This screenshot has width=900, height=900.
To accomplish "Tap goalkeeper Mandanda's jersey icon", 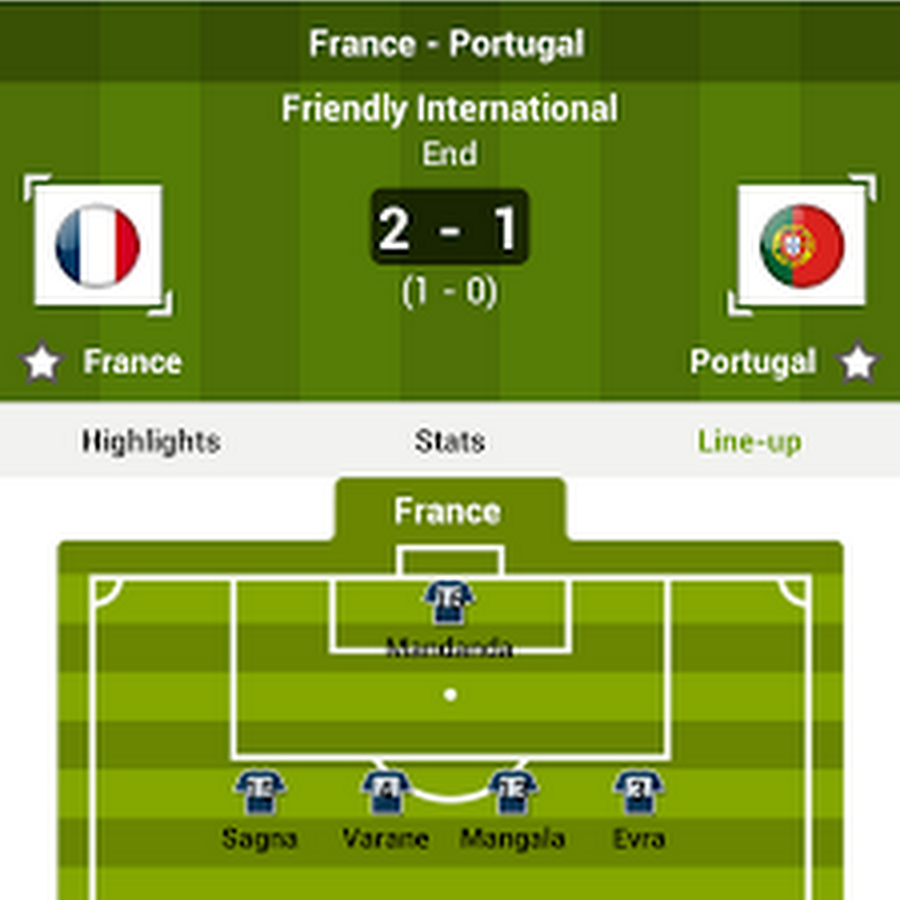I will pyautogui.click(x=449, y=601).
